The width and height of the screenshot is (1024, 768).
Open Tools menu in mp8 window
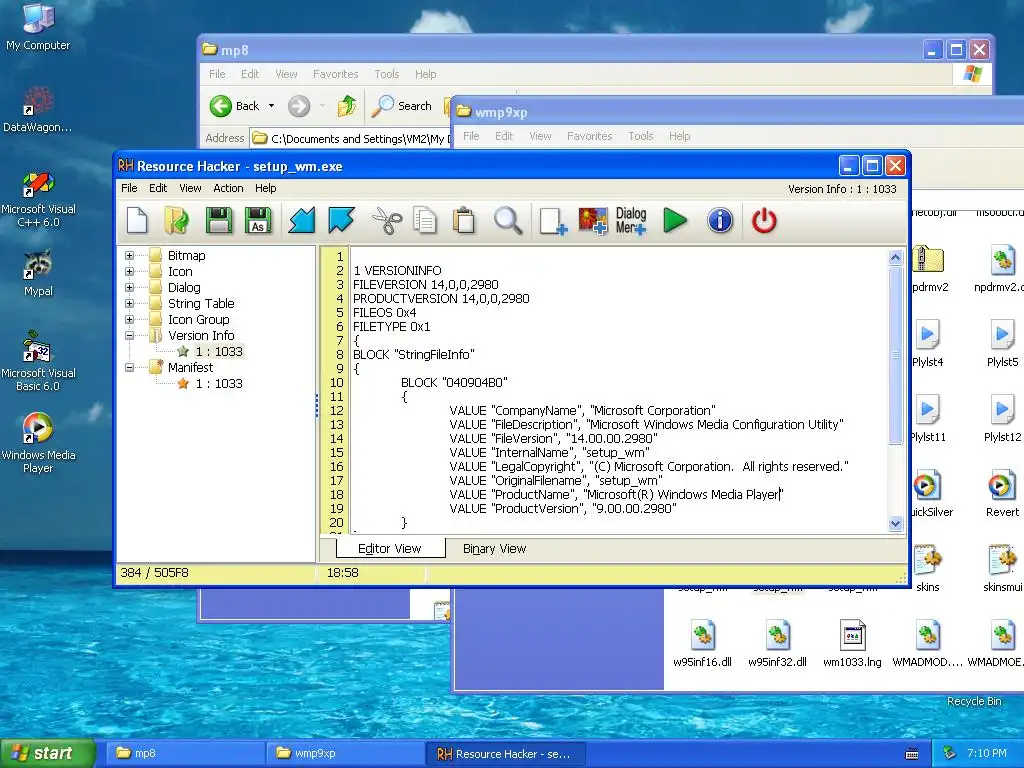pyautogui.click(x=386, y=74)
